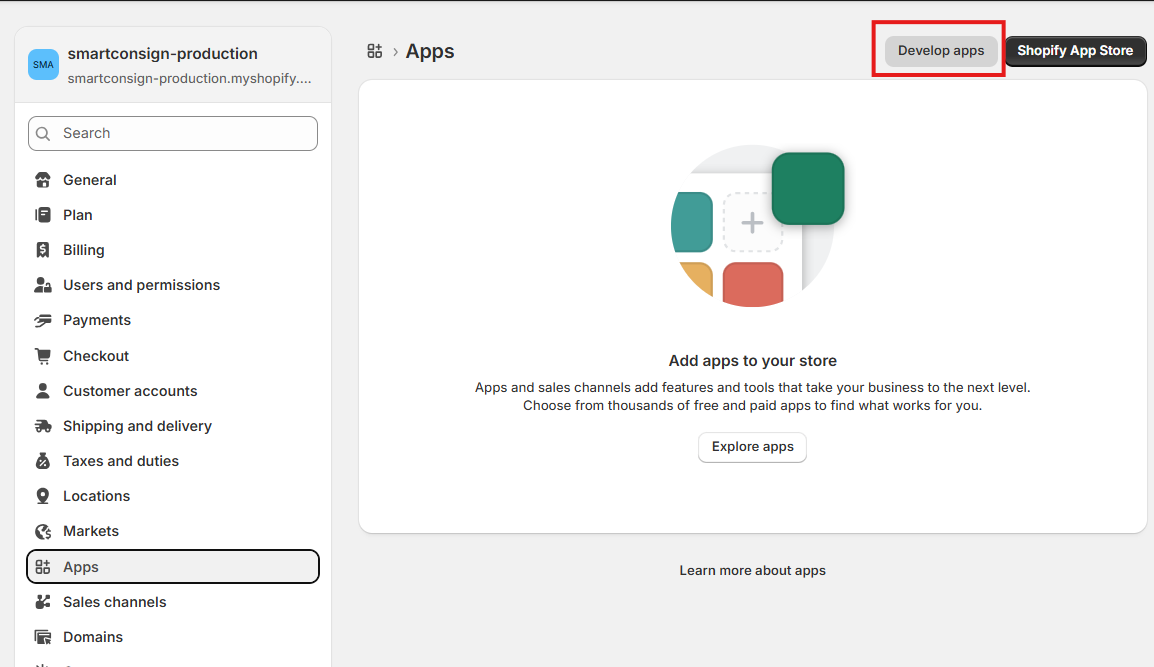1154x667 pixels.
Task: Open Checkout settings
Action: click(x=173, y=356)
